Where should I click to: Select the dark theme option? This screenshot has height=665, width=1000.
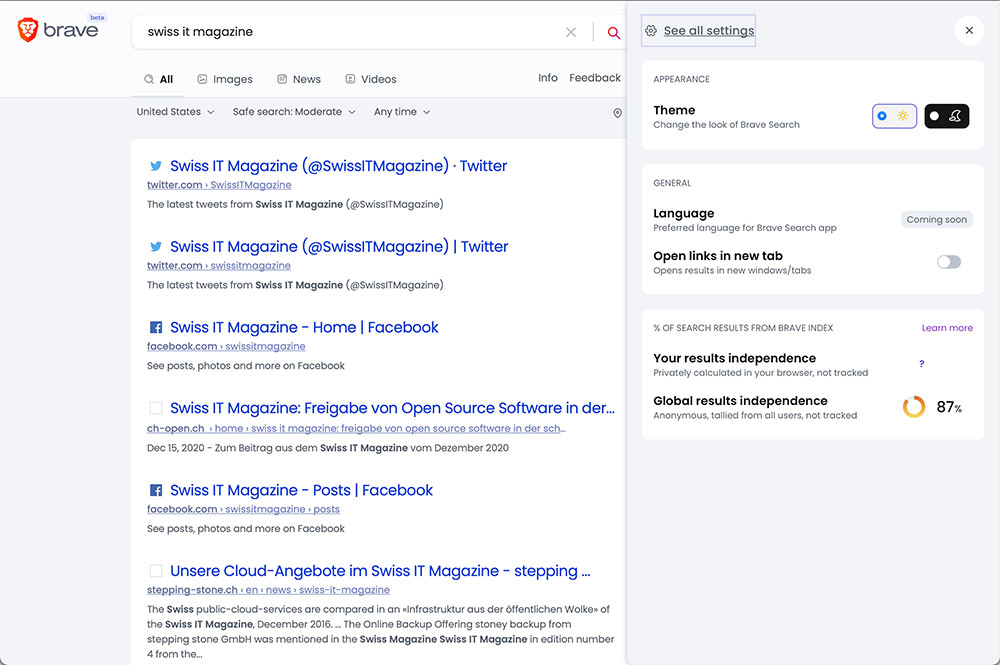coord(946,116)
